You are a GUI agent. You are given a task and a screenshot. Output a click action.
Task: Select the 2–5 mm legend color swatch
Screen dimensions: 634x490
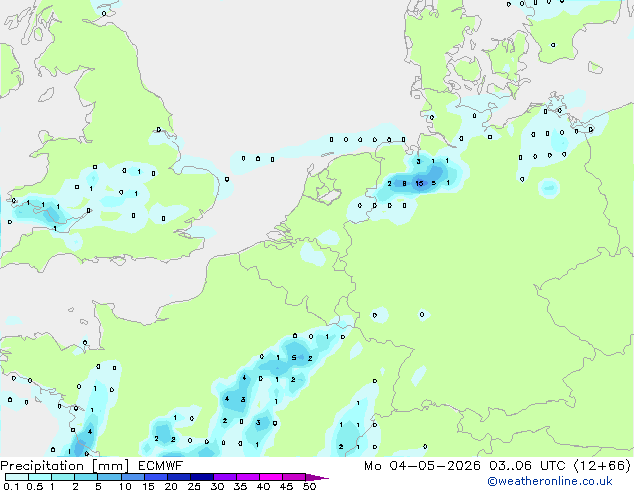86,477
